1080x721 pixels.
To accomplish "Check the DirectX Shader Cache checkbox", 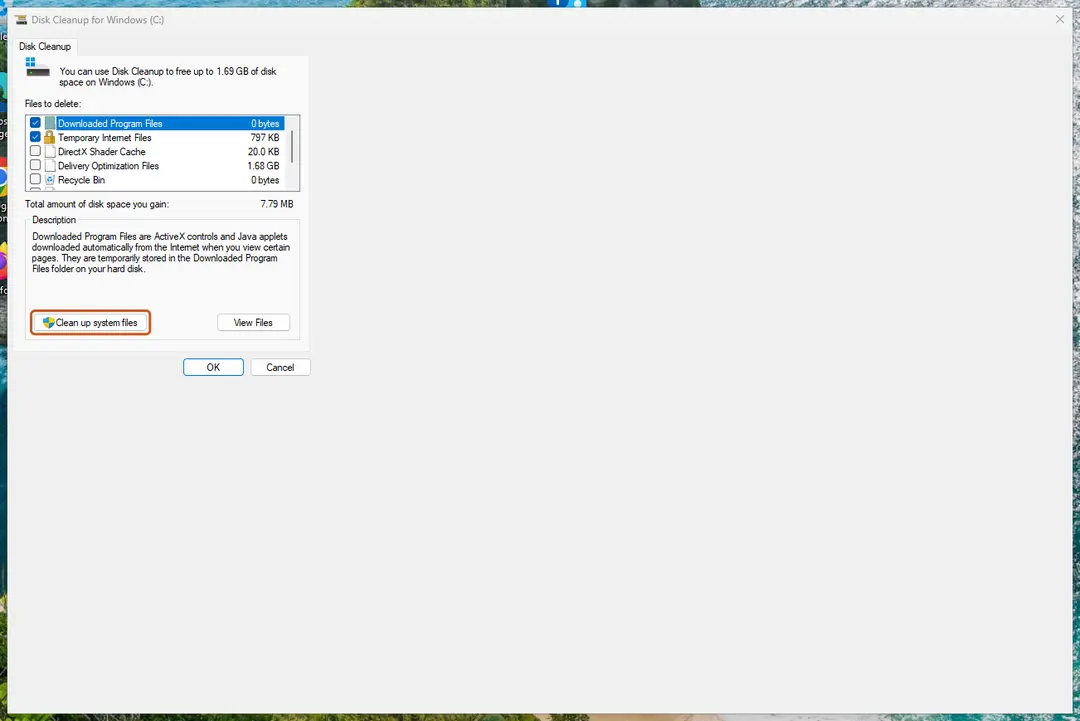I will pos(35,151).
